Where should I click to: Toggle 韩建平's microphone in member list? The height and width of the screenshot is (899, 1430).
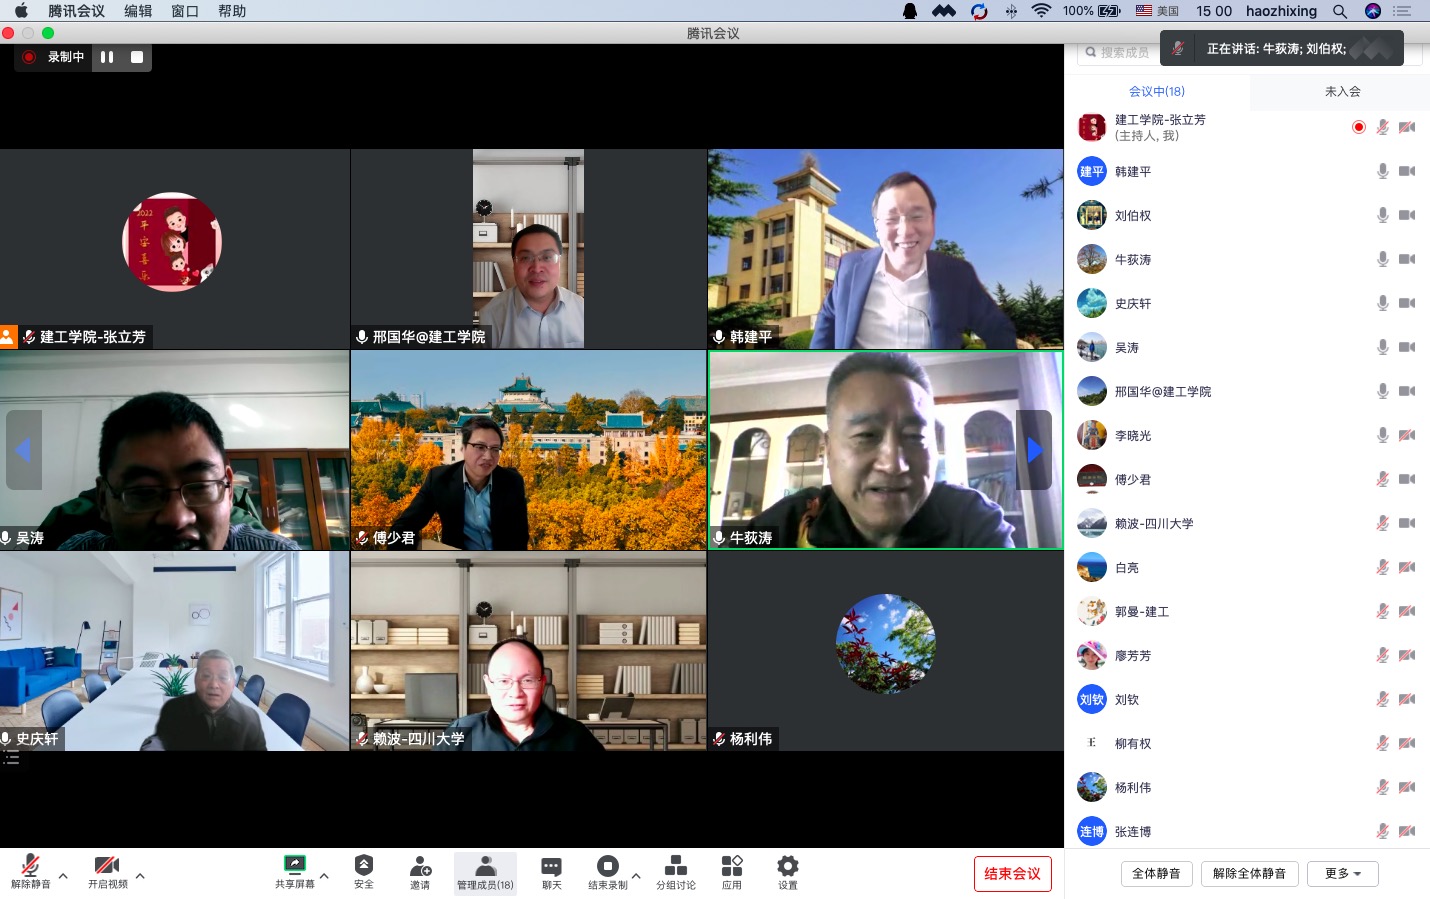(x=1382, y=172)
